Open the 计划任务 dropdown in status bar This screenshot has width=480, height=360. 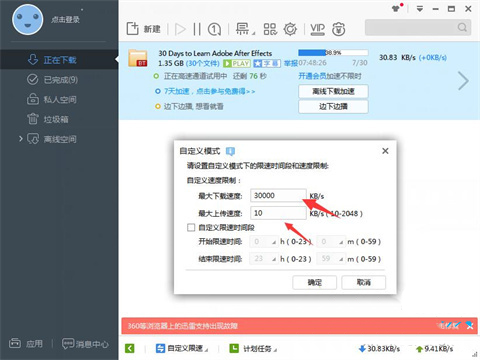point(253,349)
